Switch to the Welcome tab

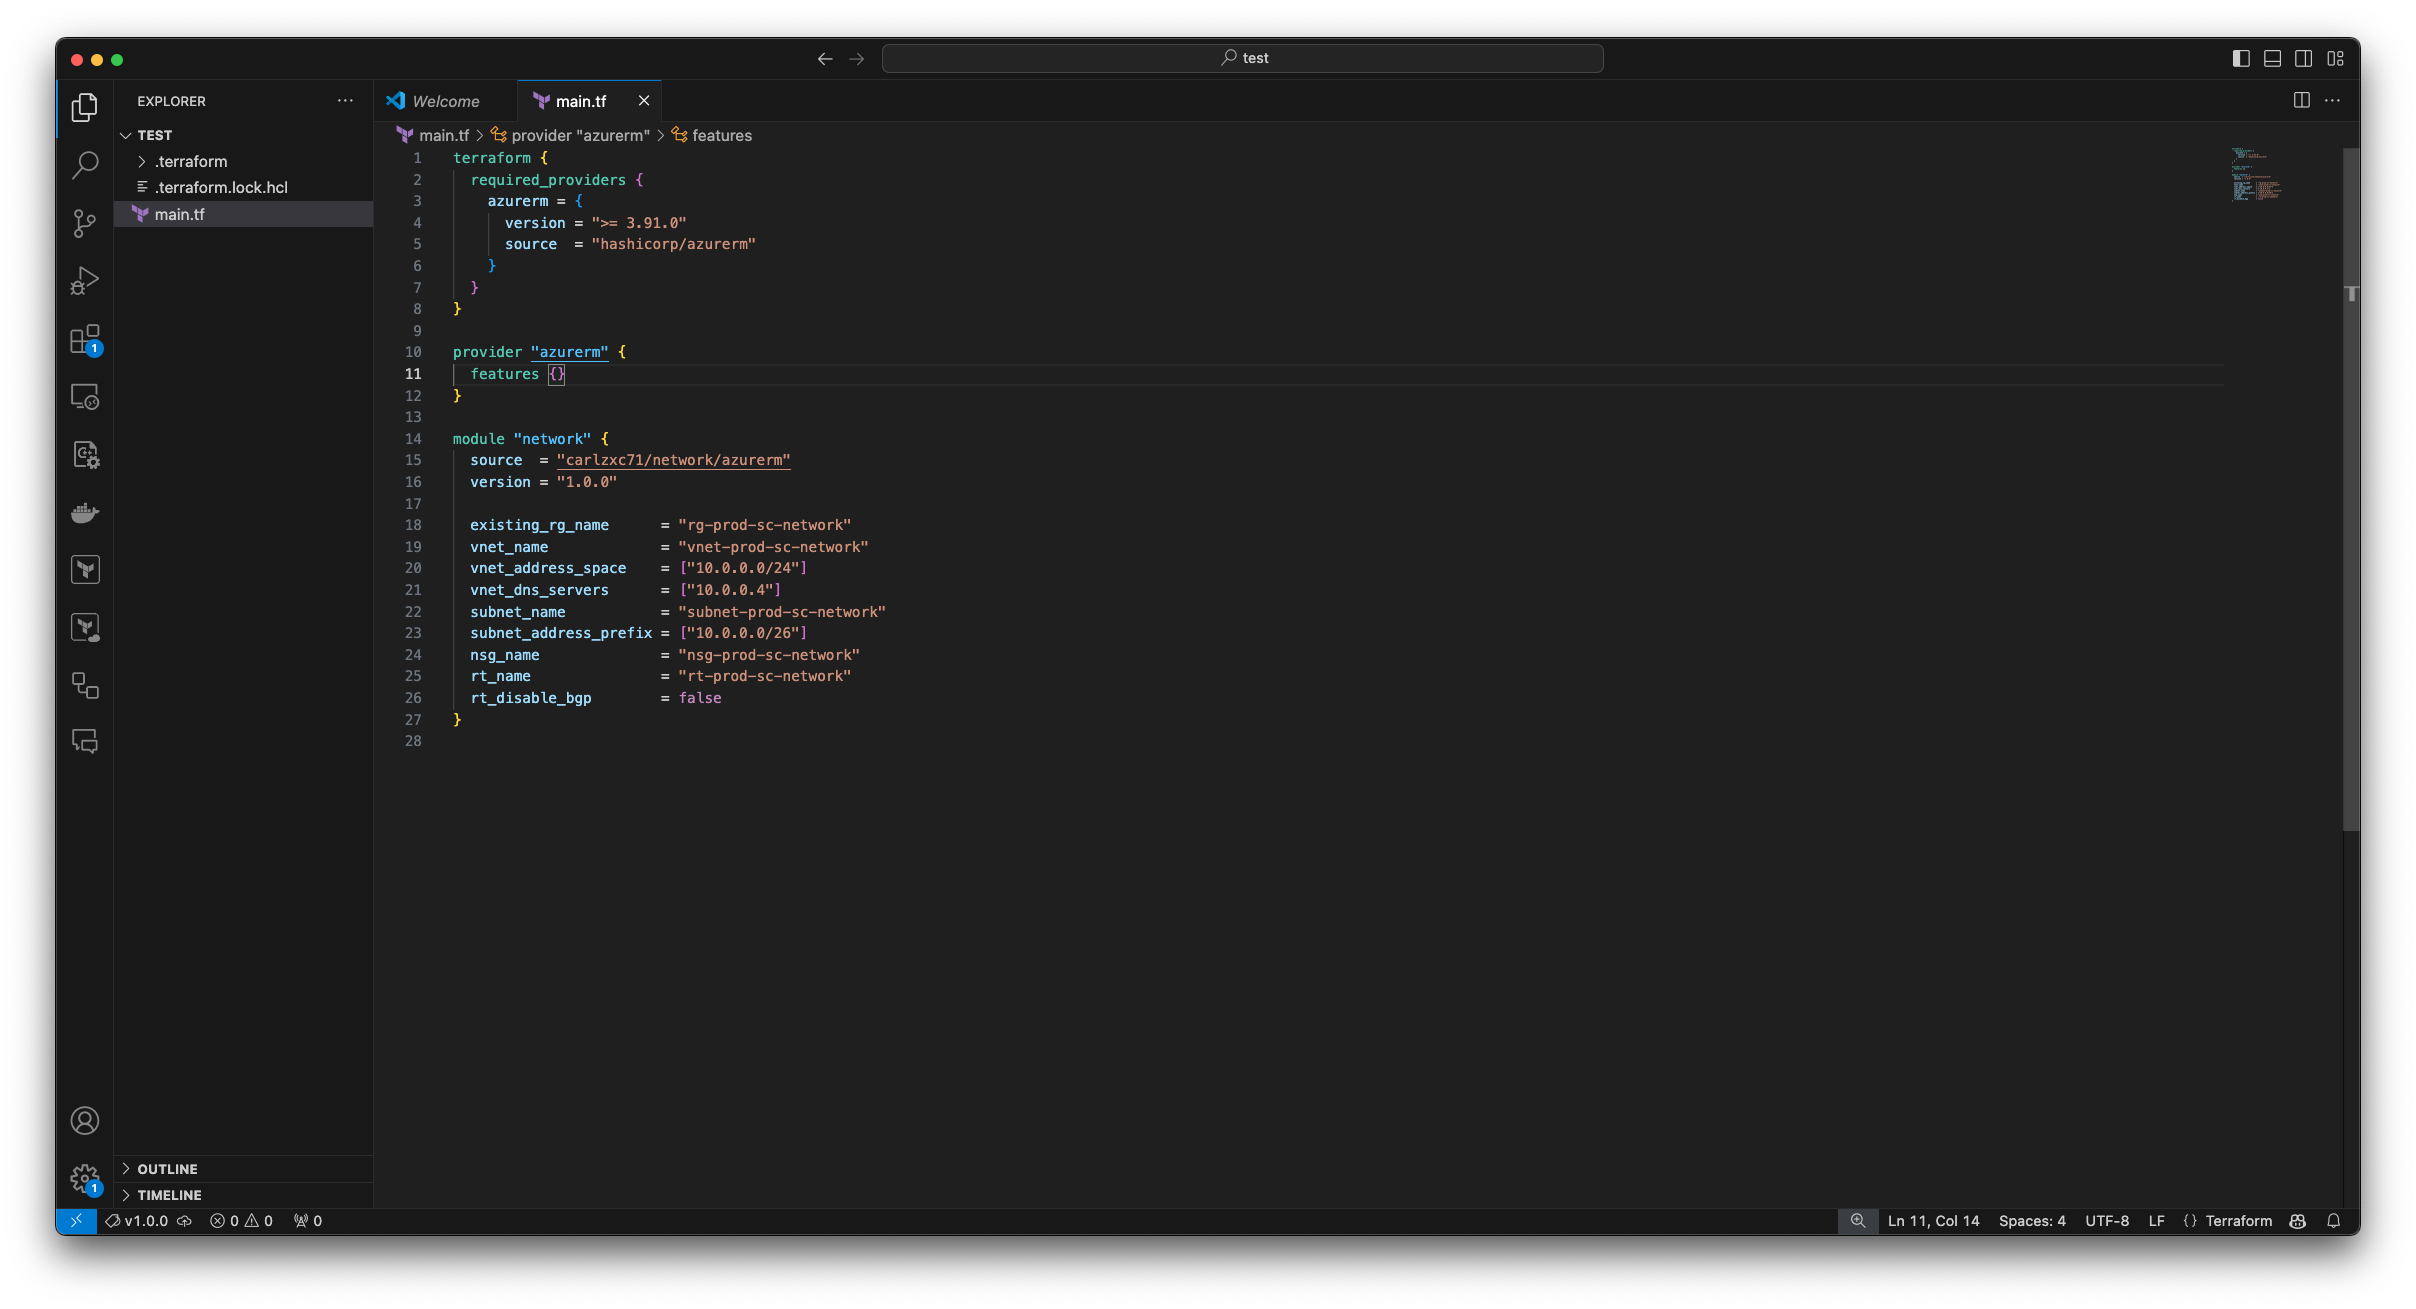(445, 101)
